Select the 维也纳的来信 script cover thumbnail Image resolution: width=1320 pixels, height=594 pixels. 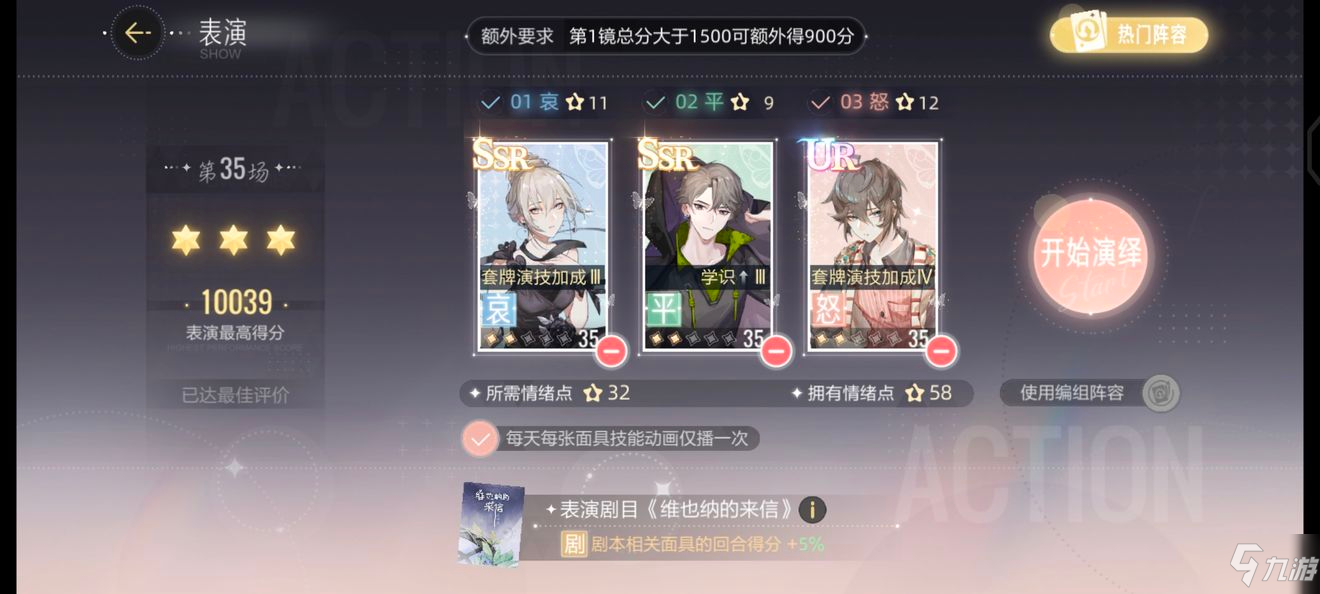pos(491,525)
